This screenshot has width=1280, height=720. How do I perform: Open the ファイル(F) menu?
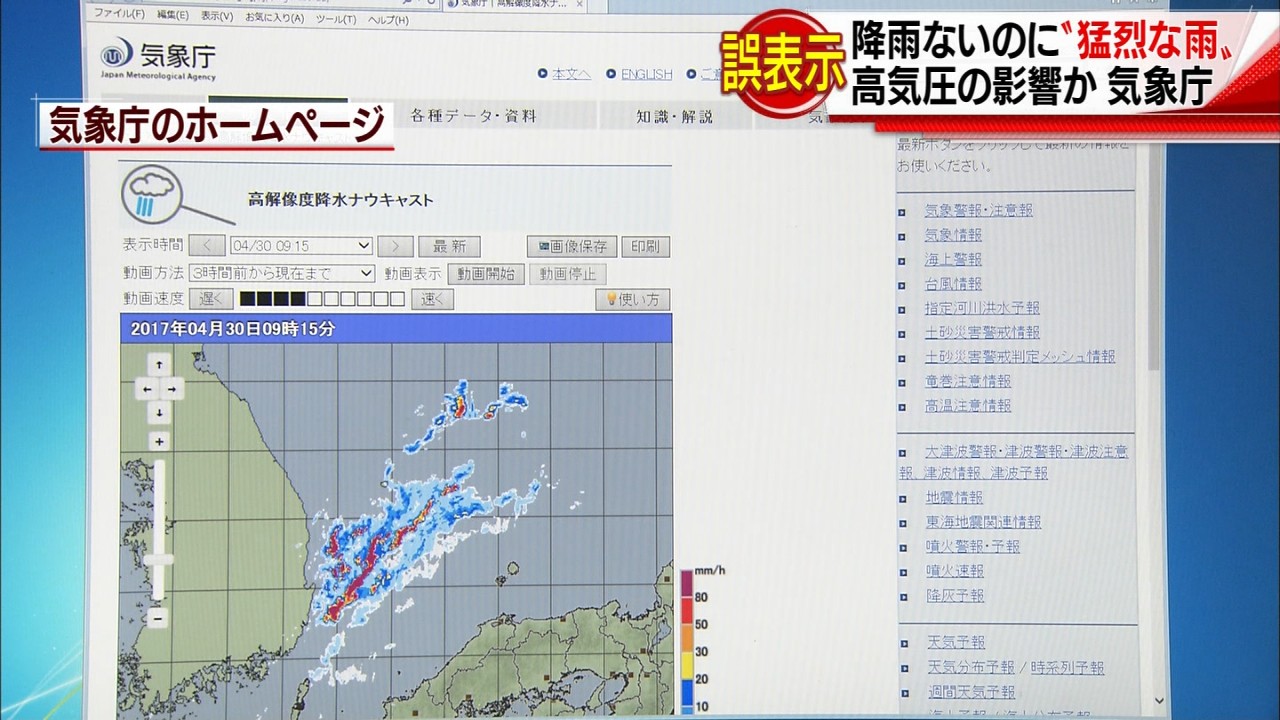tap(119, 16)
